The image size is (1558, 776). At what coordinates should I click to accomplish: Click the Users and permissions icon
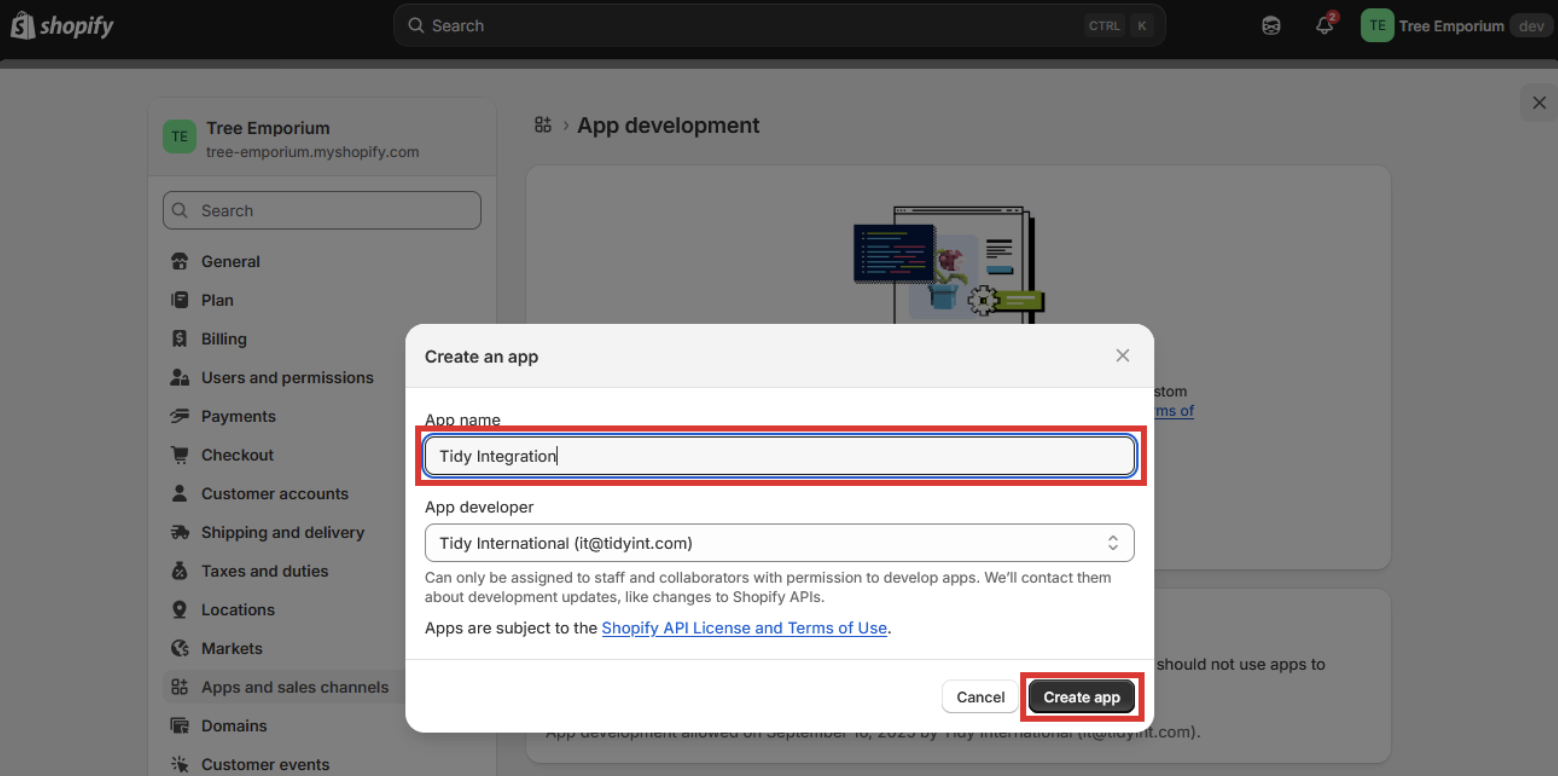tap(180, 378)
